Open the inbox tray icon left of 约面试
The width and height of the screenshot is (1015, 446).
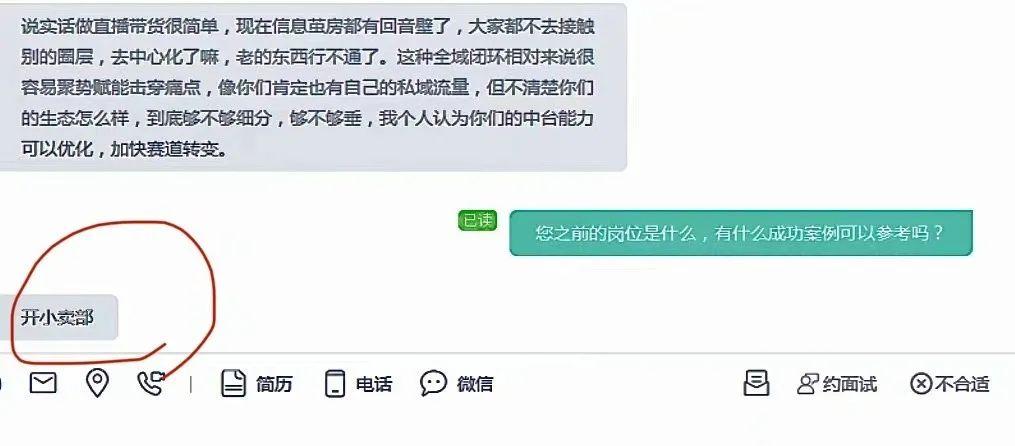(756, 383)
